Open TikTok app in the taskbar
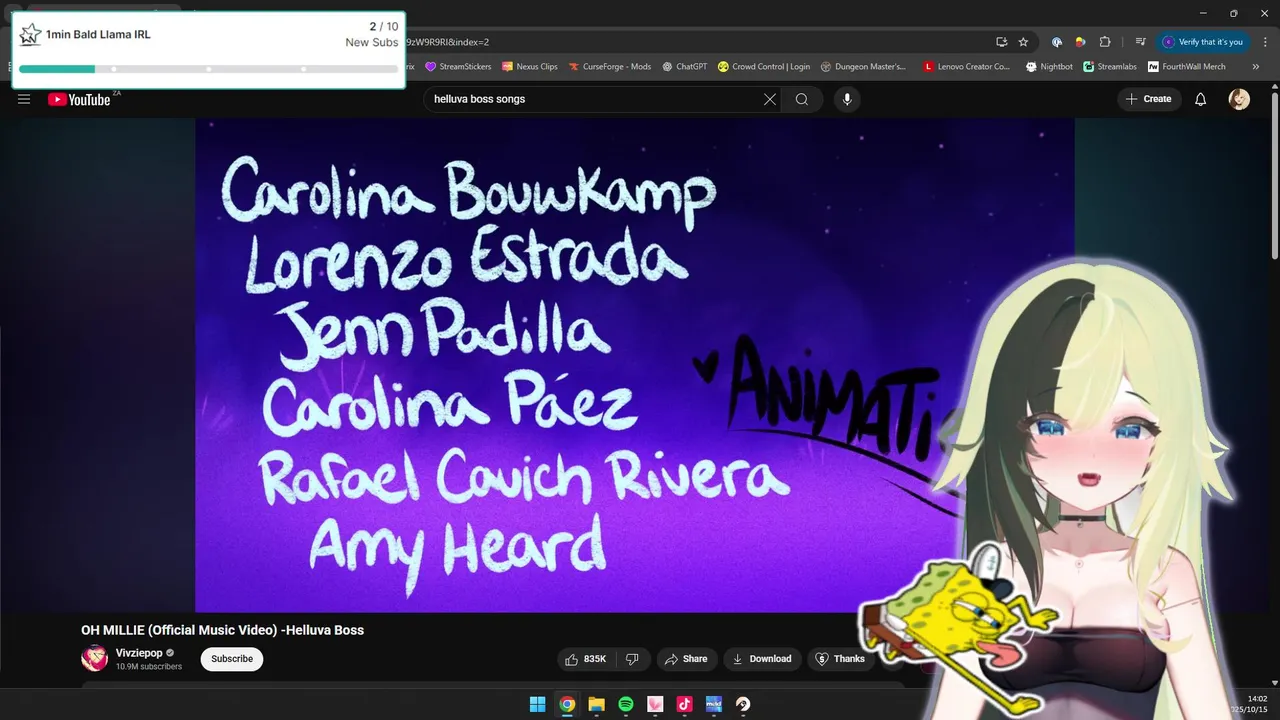Screen dimensions: 1280x720 (x=684, y=704)
